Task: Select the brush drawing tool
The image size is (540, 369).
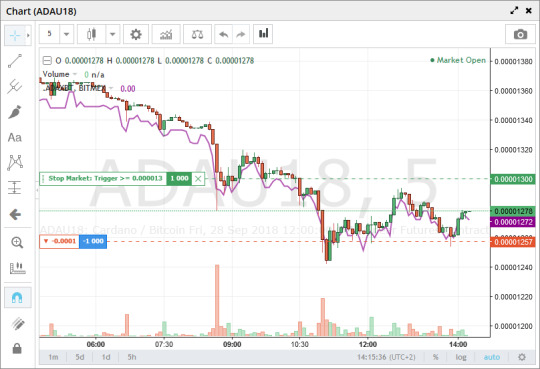Action: click(15, 112)
